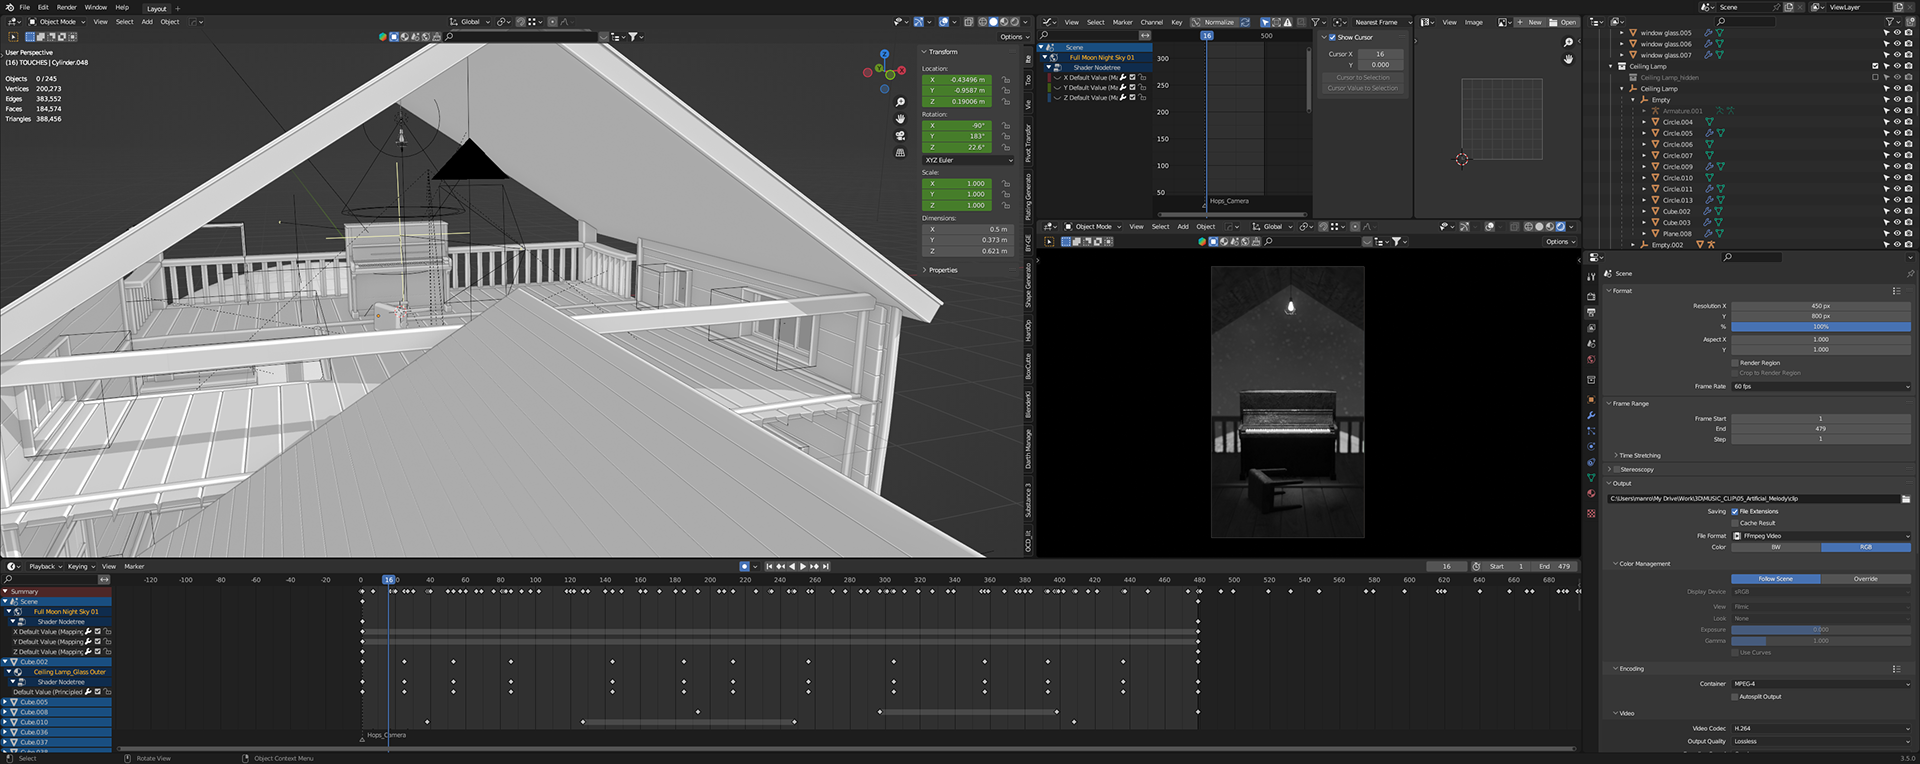This screenshot has height=764, width=1920.
Task: Open the Modifier properties wrench tab
Action: (1591, 415)
